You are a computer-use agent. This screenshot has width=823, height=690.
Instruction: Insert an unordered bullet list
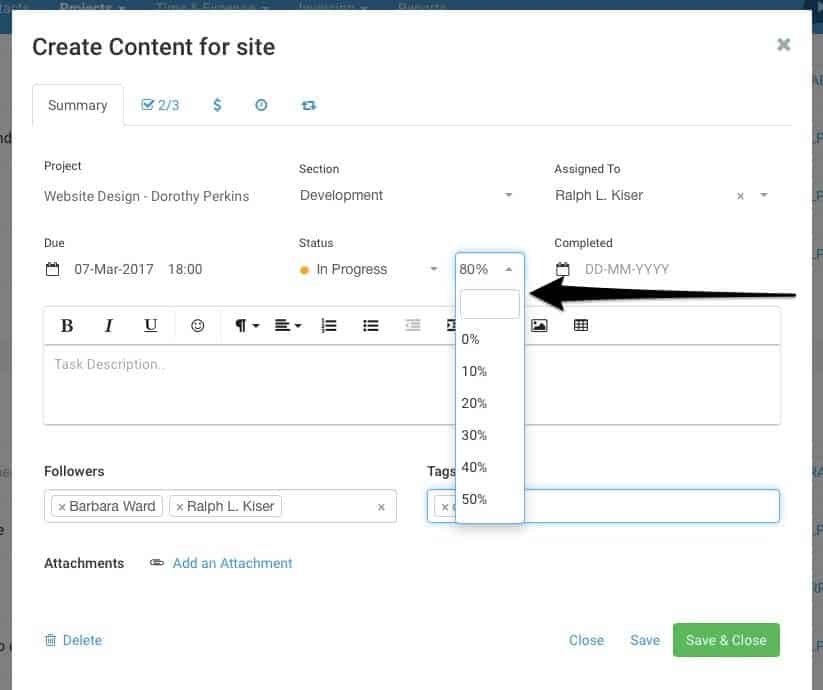(370, 325)
